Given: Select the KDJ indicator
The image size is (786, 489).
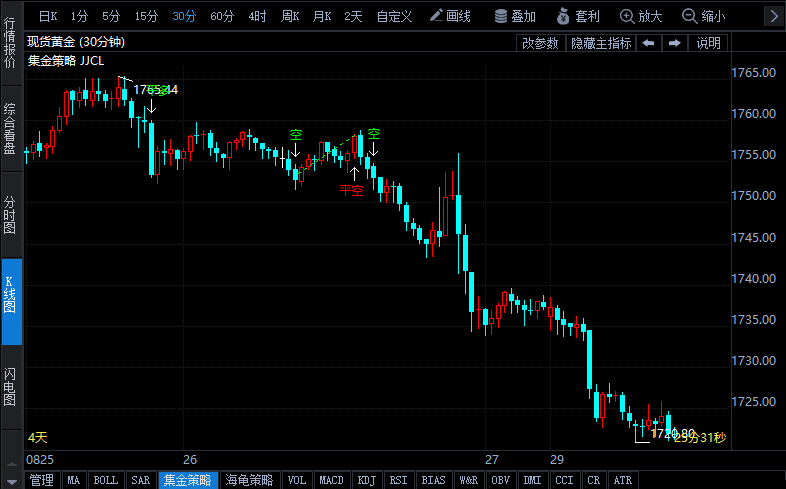Looking at the screenshot, I should 367,480.
